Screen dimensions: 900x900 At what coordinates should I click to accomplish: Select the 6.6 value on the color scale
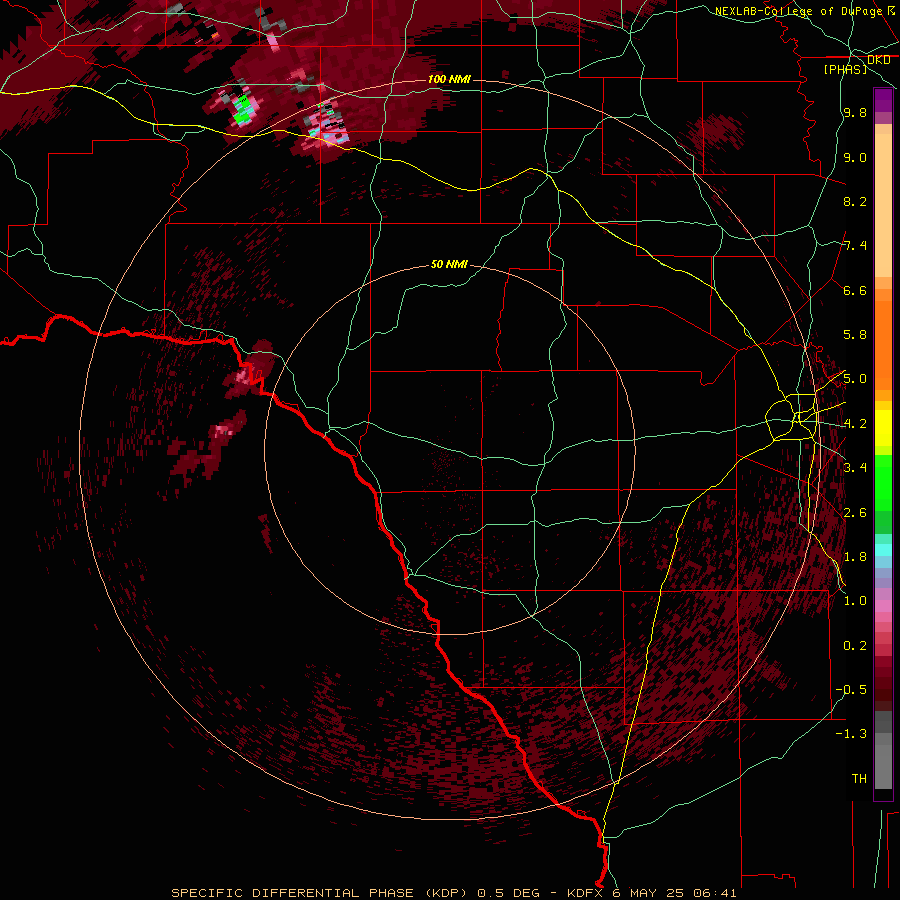(x=855, y=290)
